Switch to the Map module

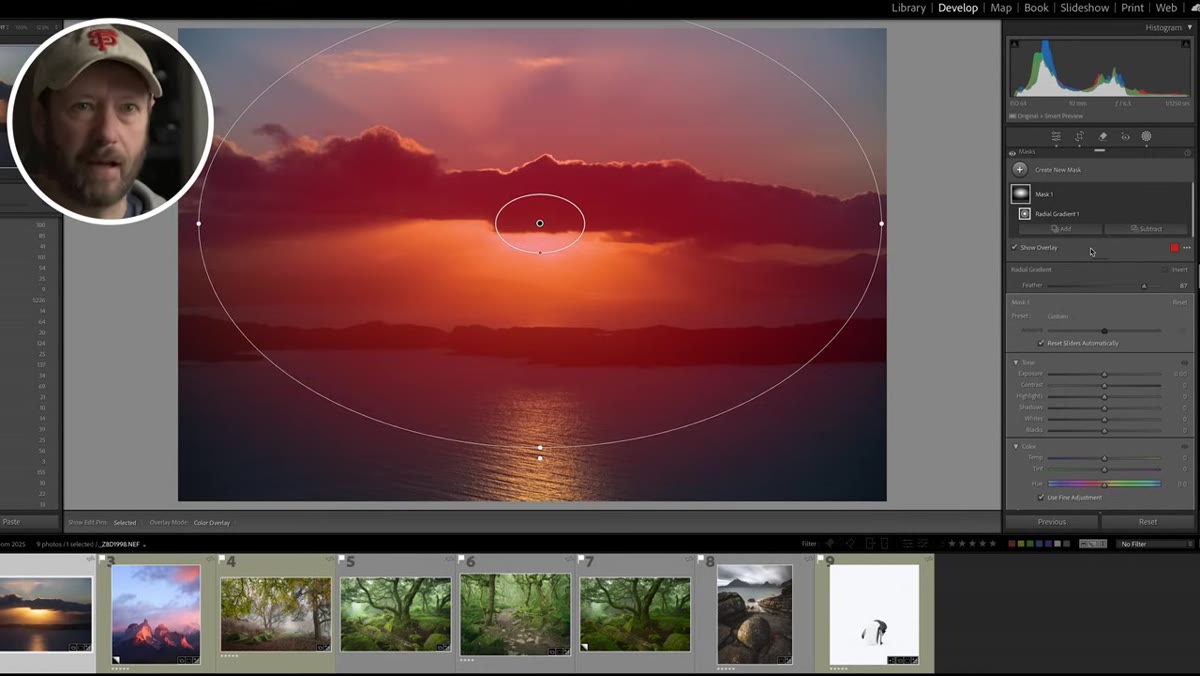pos(1001,8)
